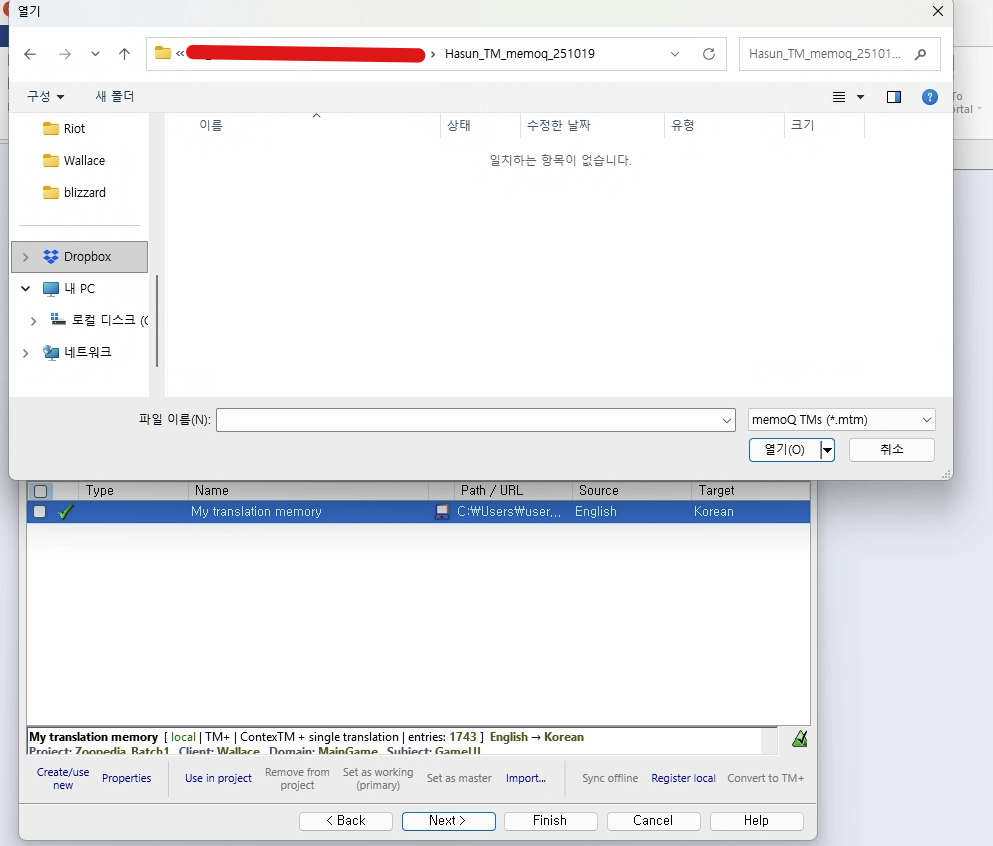
Task: Click the back navigation arrow
Action: (x=30, y=54)
